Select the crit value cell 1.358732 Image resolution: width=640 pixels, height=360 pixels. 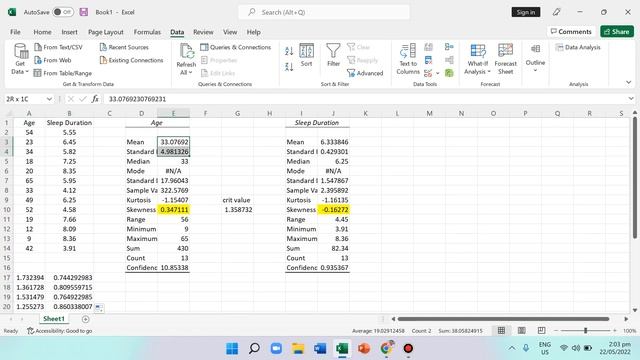tap(238, 210)
